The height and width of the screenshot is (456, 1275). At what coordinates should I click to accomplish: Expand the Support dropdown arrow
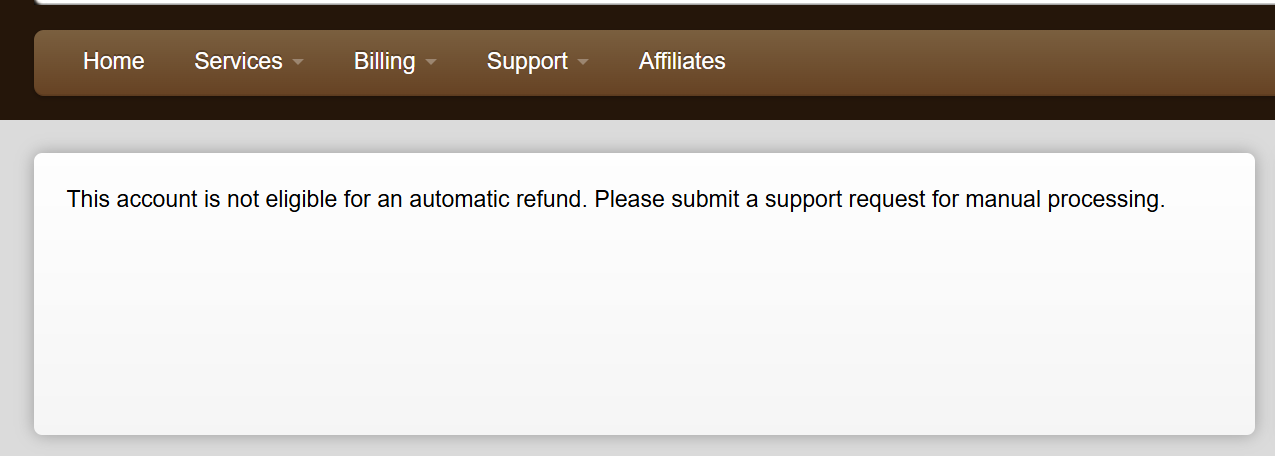(583, 63)
